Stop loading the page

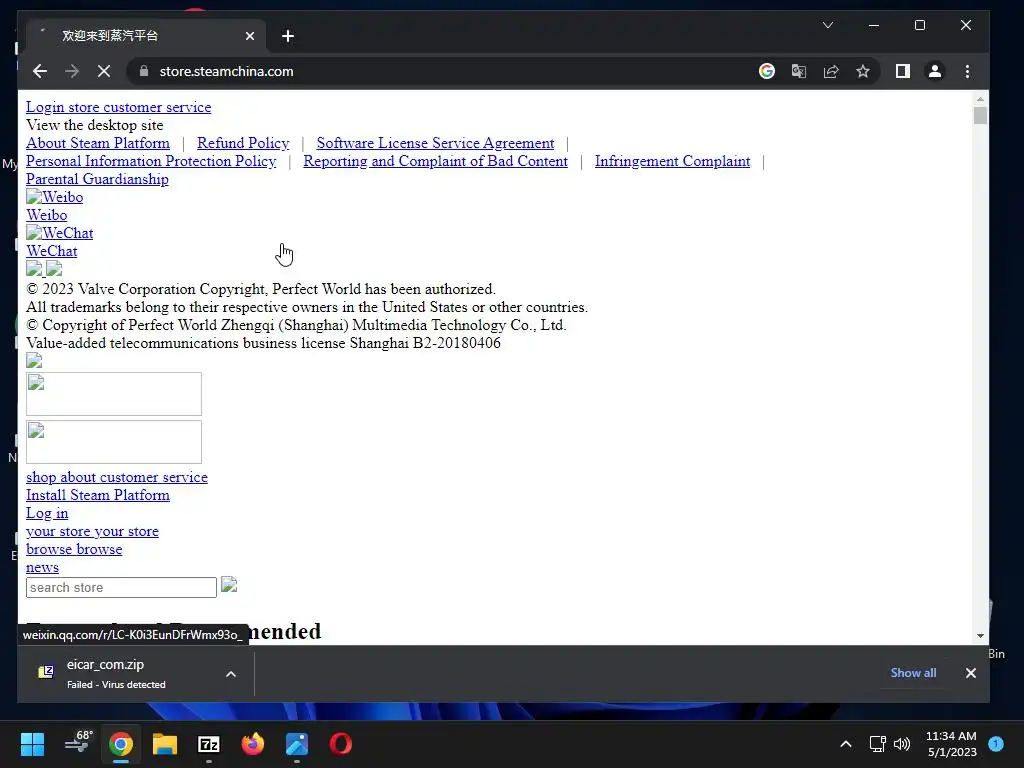(104, 71)
